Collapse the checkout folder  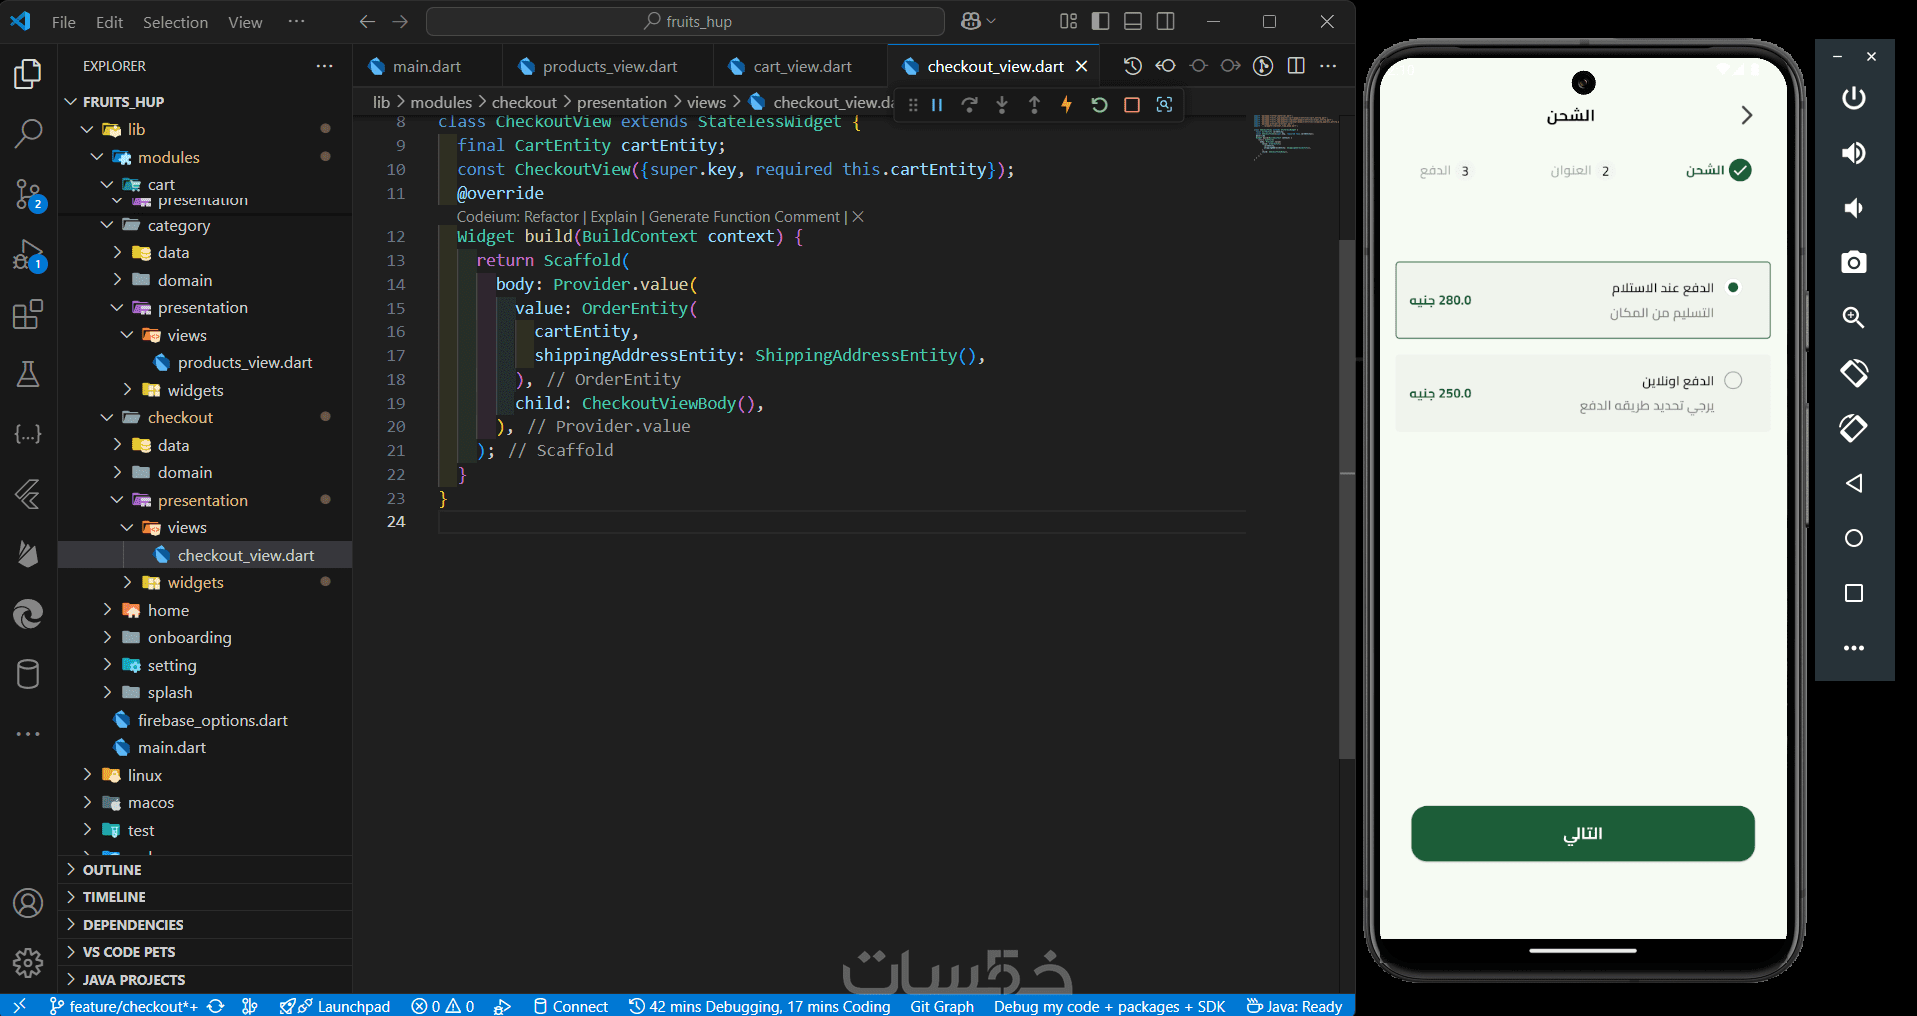click(x=180, y=418)
